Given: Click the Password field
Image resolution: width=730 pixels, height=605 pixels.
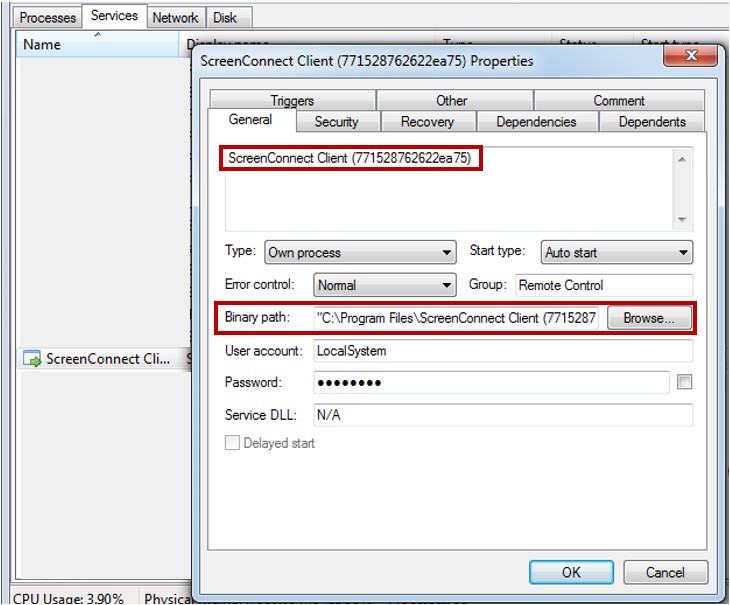Looking at the screenshot, I should pyautogui.click(x=492, y=383).
